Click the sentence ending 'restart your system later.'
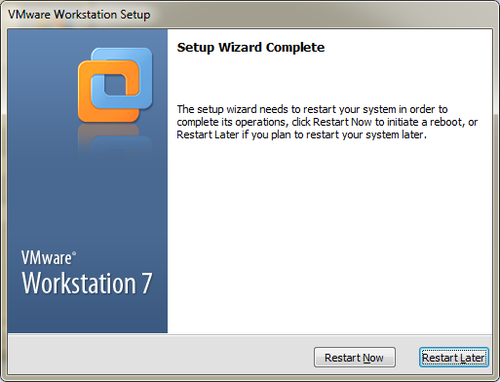 pyautogui.click(x=301, y=135)
